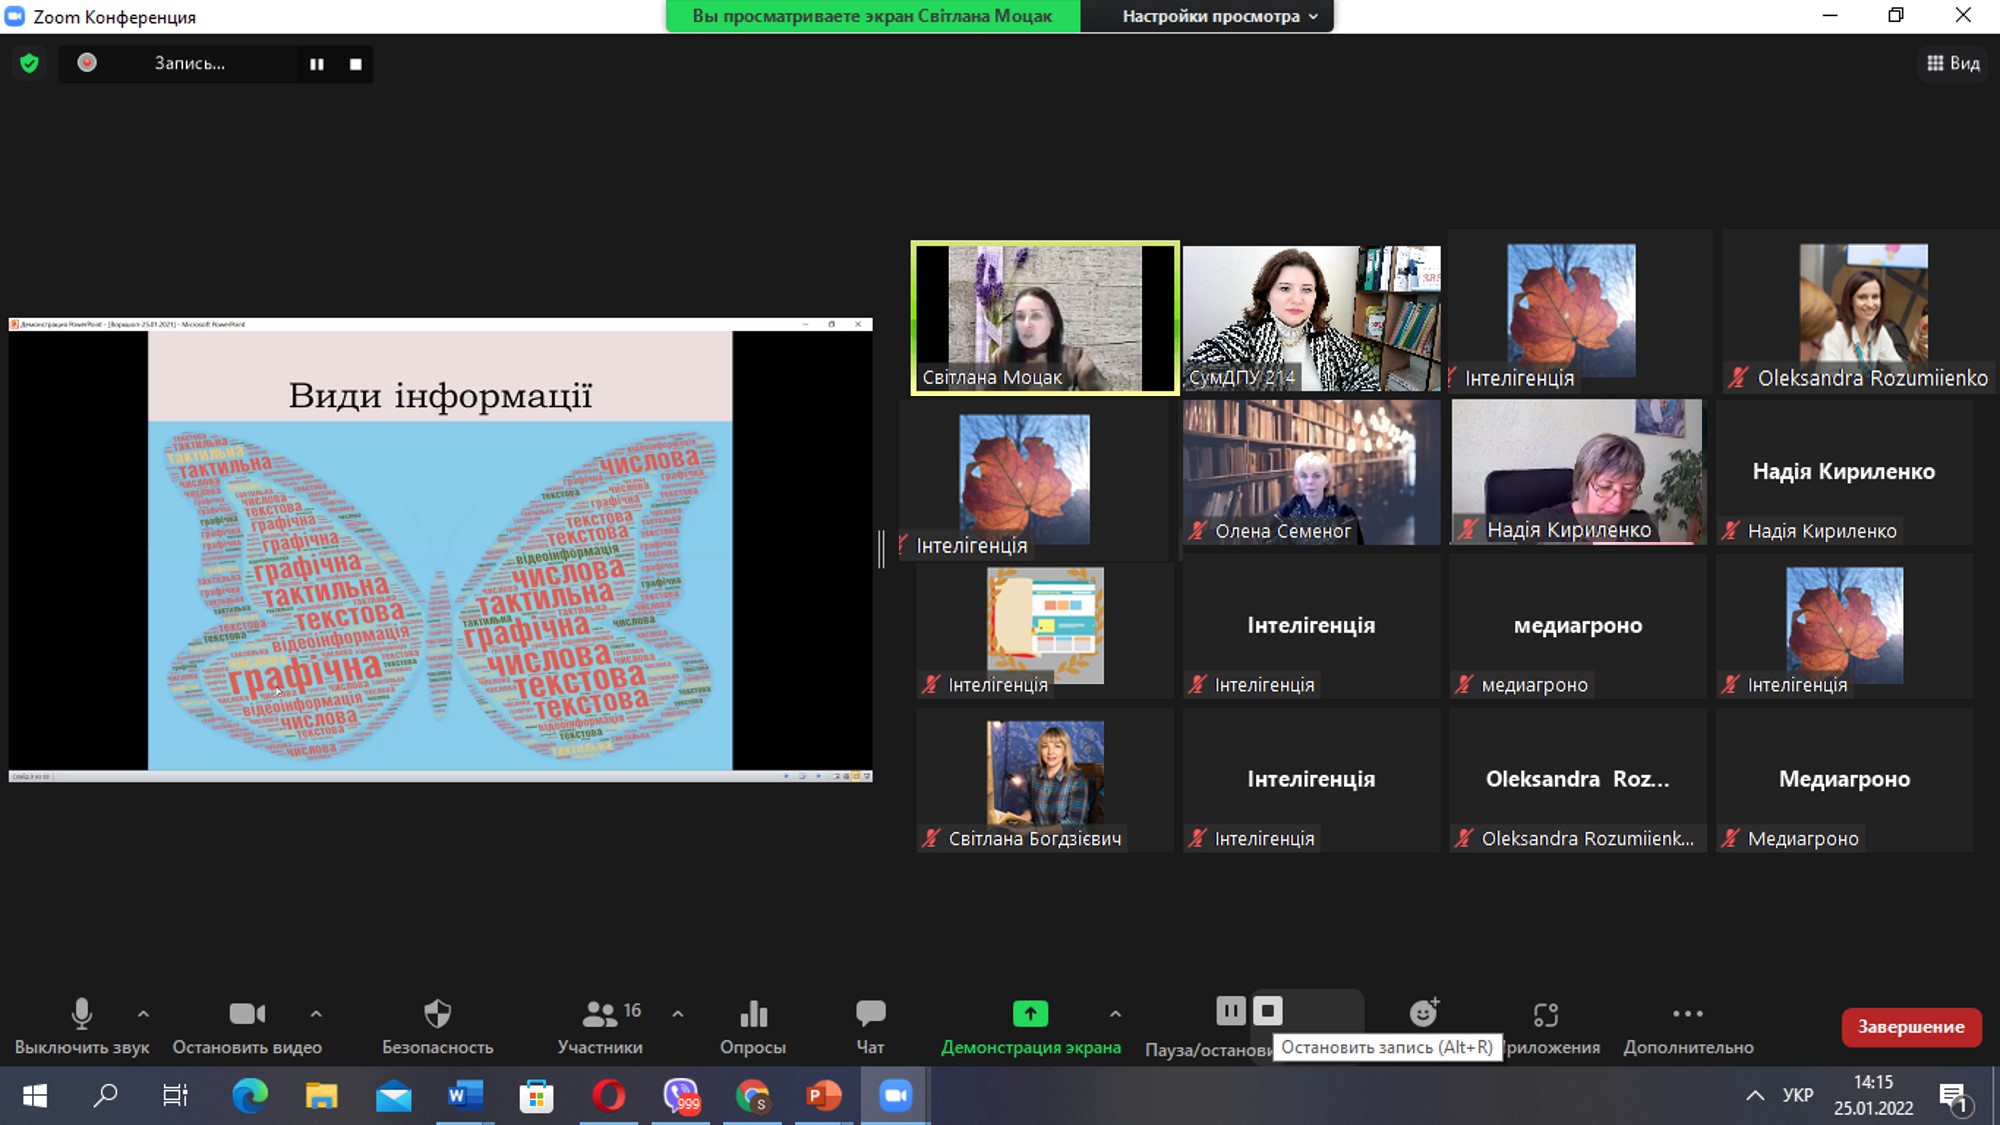Mute the microphone in toolbar

pos(82,1014)
